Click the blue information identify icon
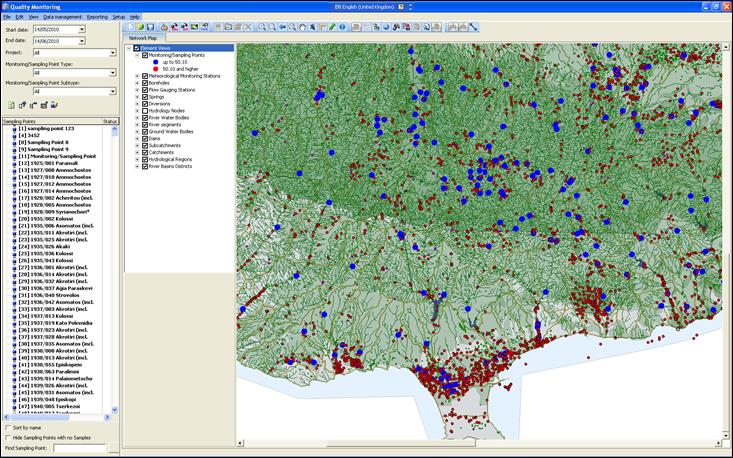This screenshot has height=458, width=733. (343, 27)
